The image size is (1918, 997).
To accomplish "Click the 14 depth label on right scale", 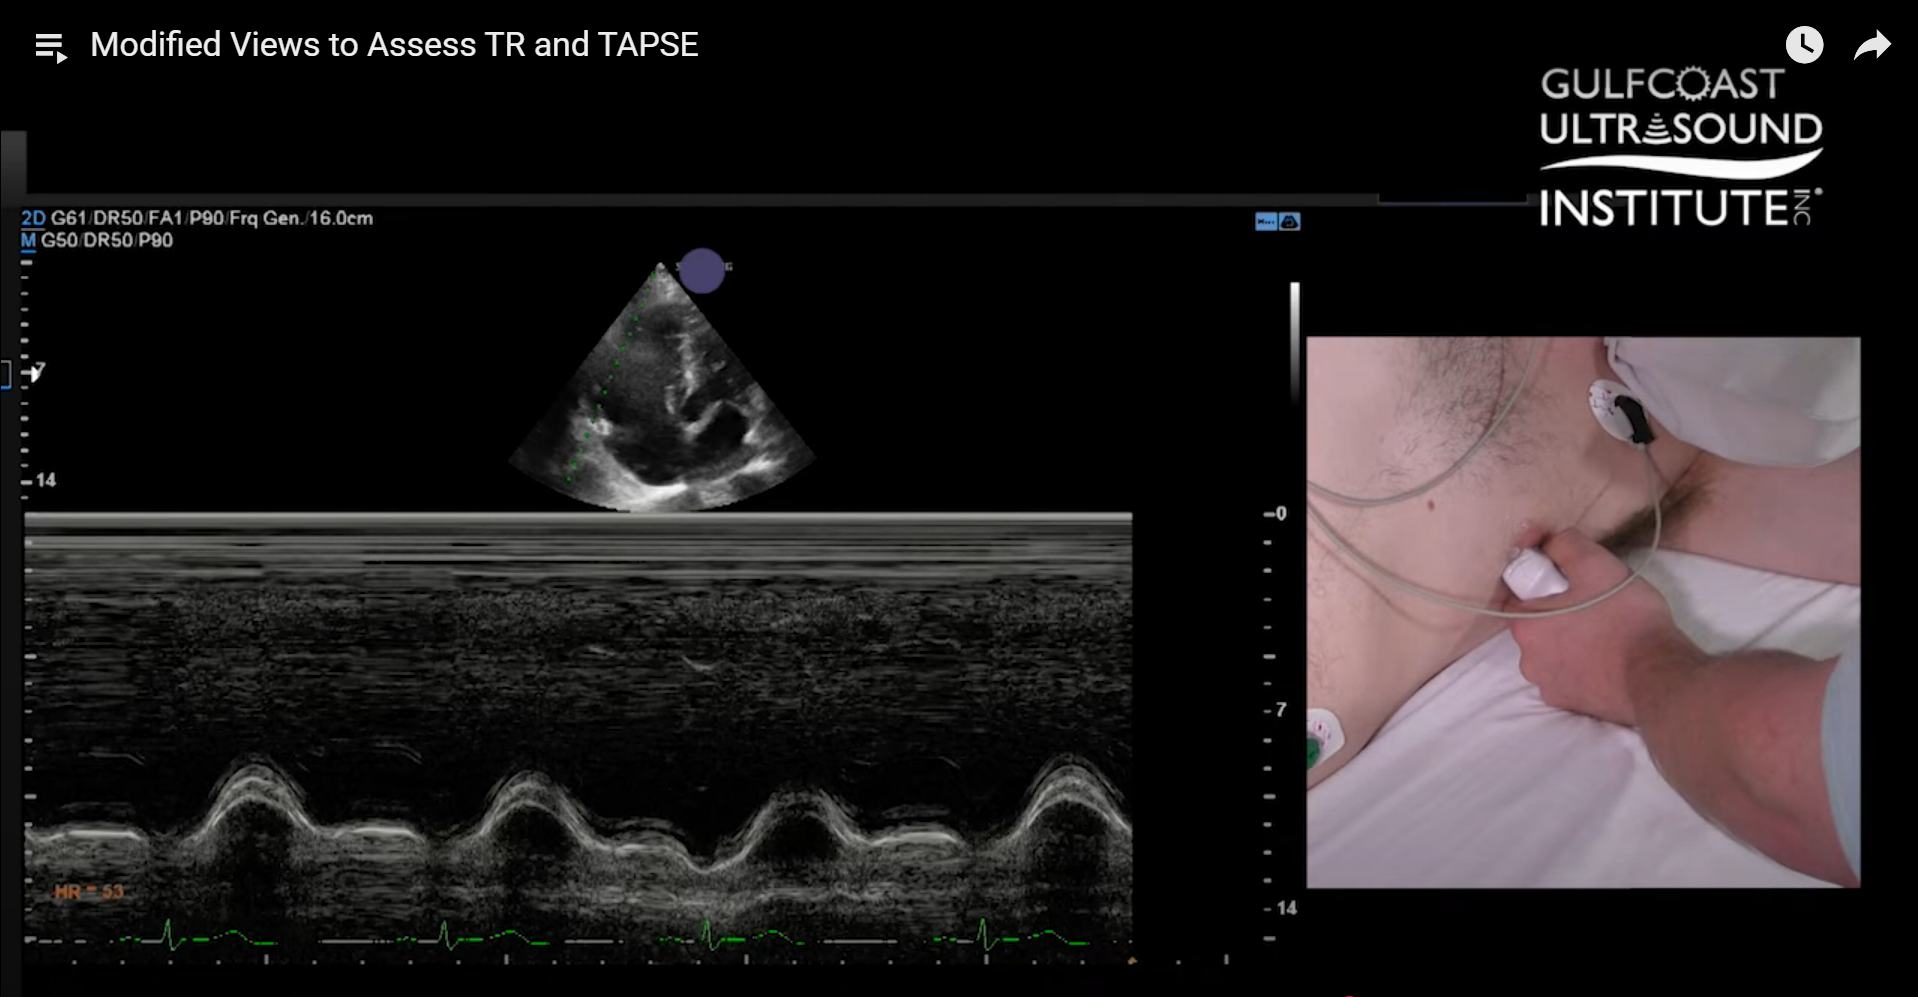I will pos(1285,908).
